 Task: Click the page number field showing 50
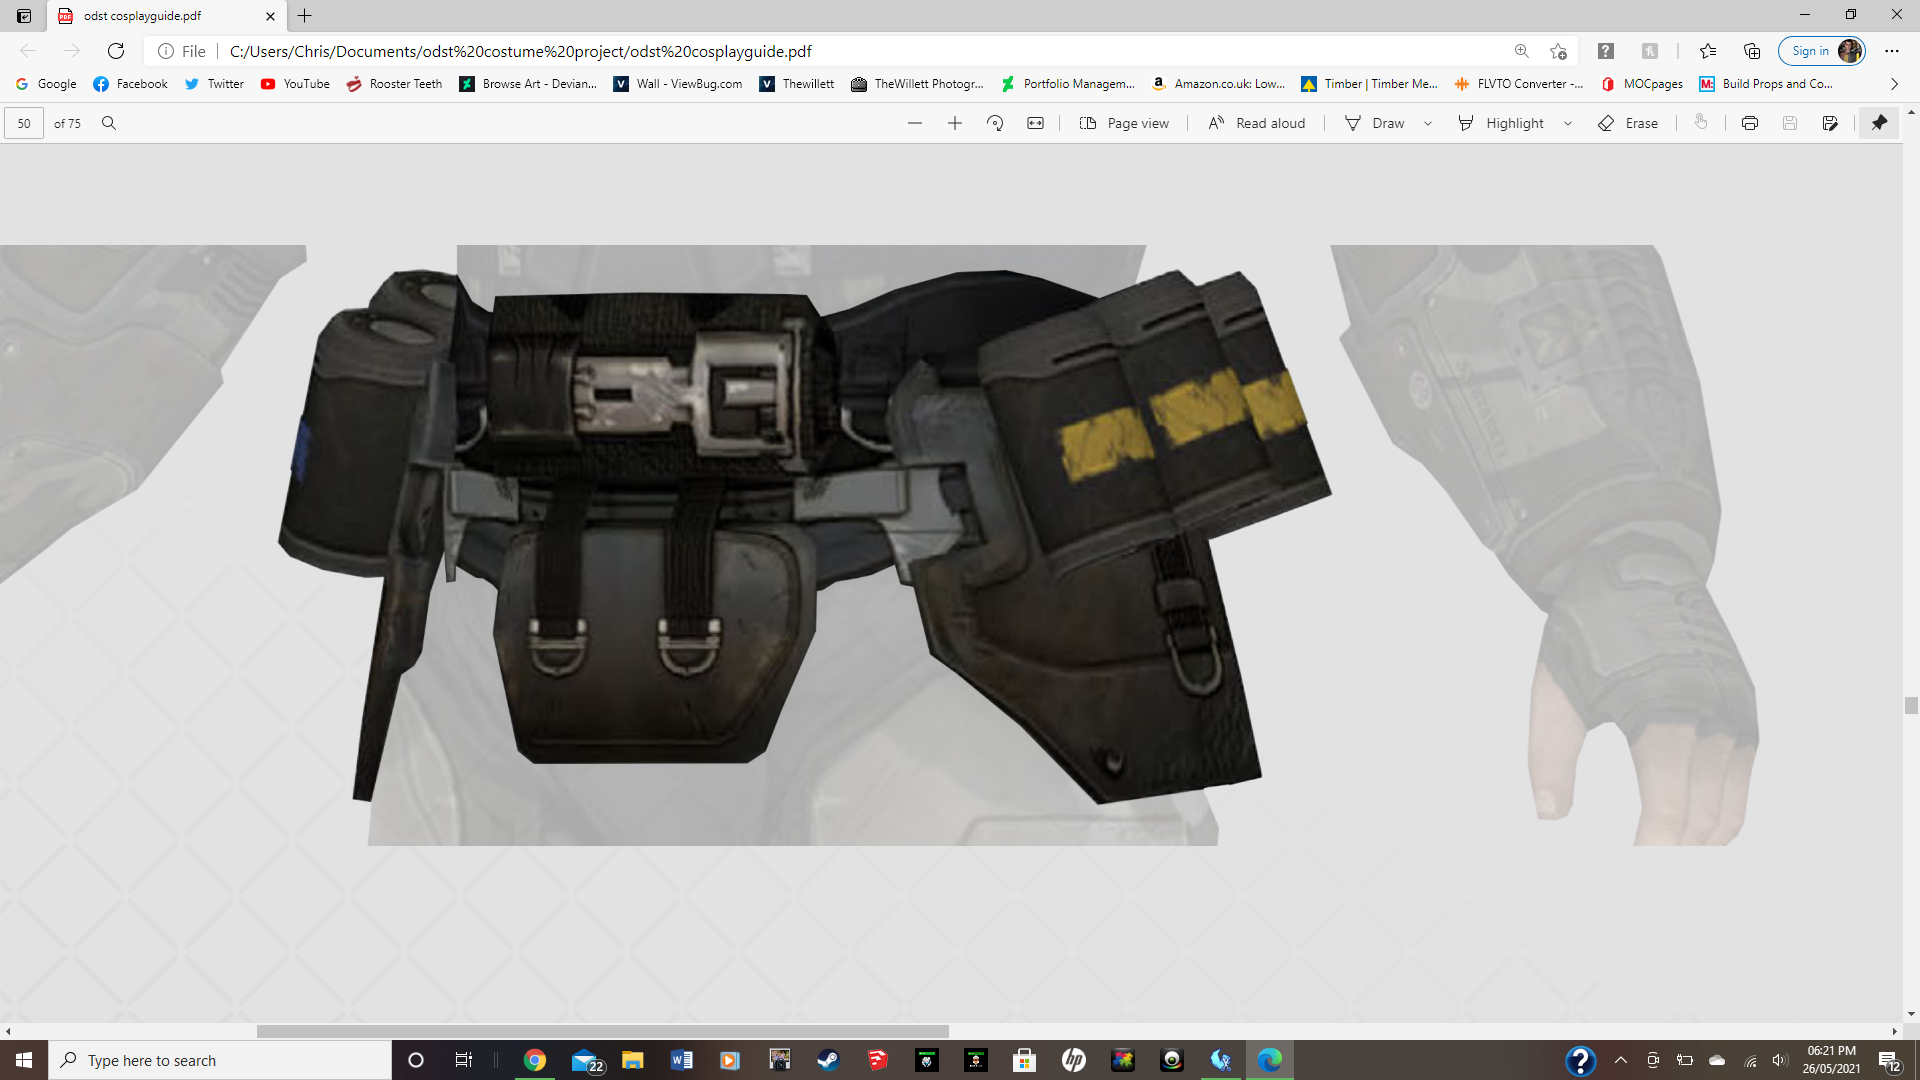coord(24,123)
